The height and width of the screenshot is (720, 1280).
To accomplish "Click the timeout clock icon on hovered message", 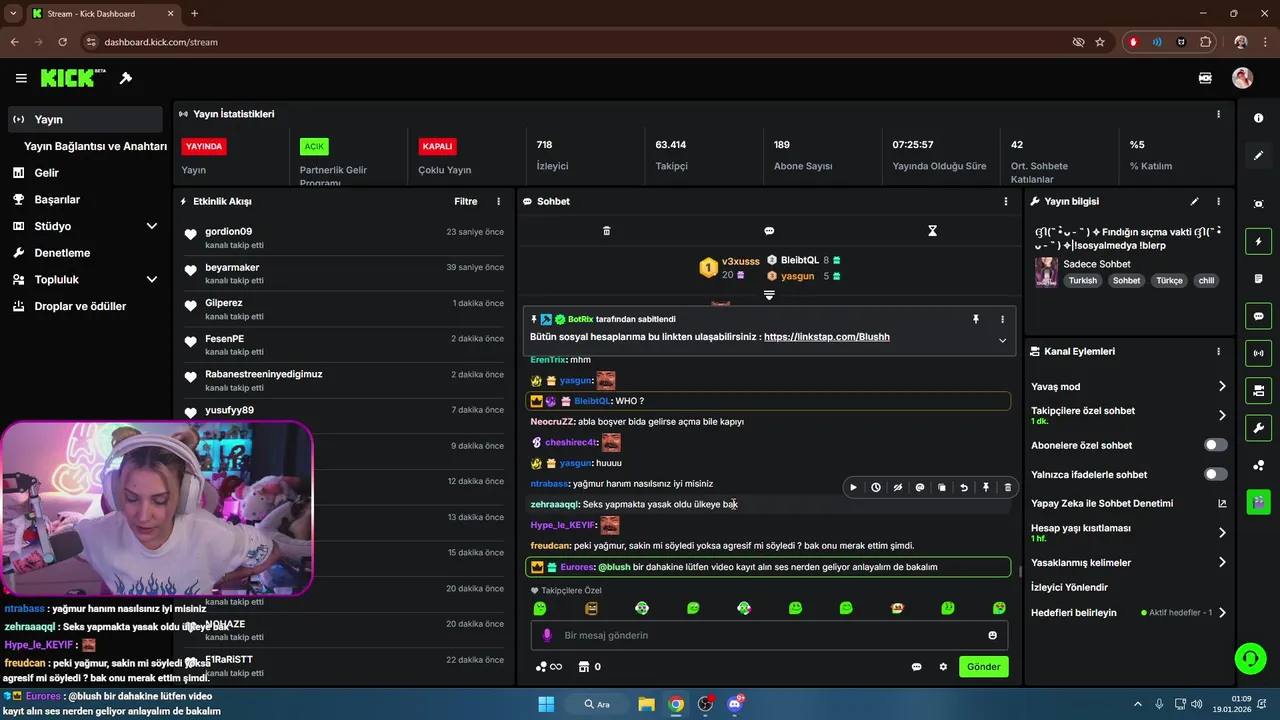I will click(875, 487).
